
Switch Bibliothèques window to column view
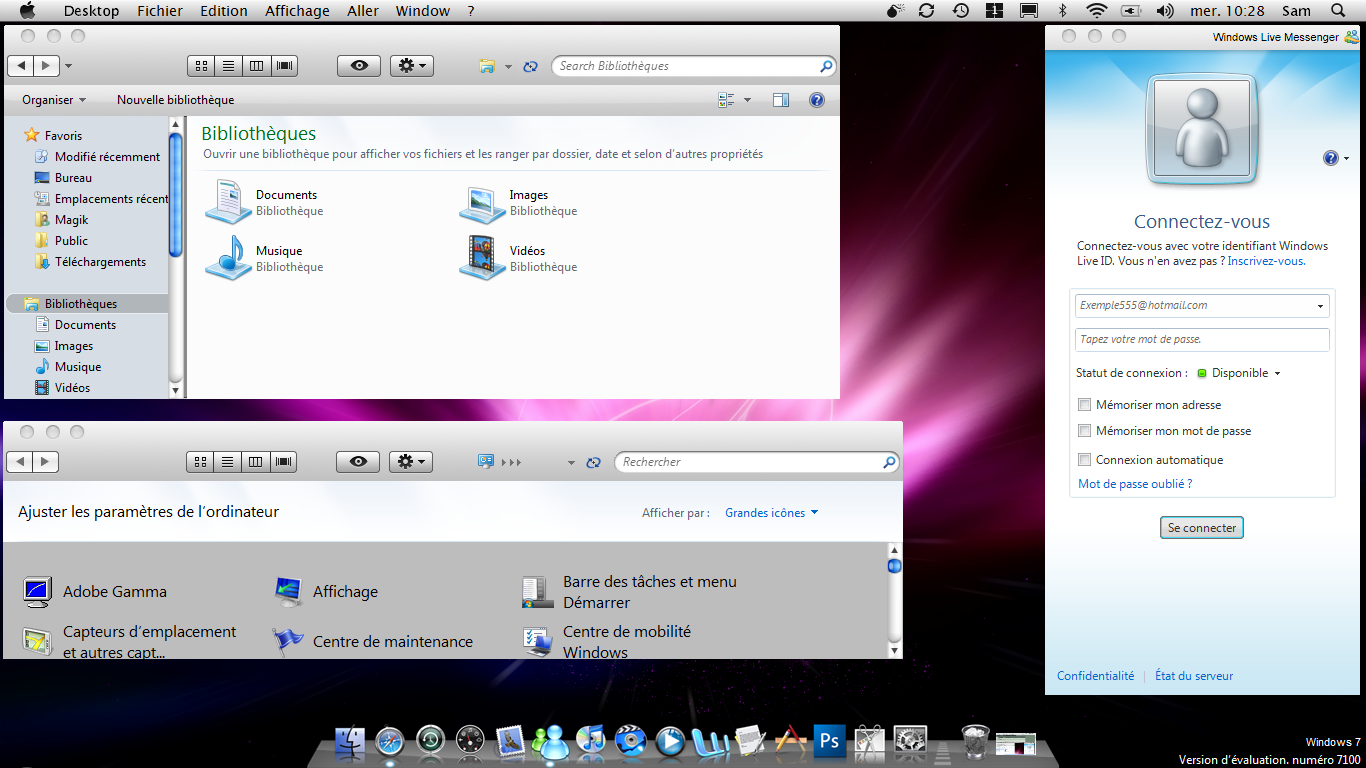point(256,66)
